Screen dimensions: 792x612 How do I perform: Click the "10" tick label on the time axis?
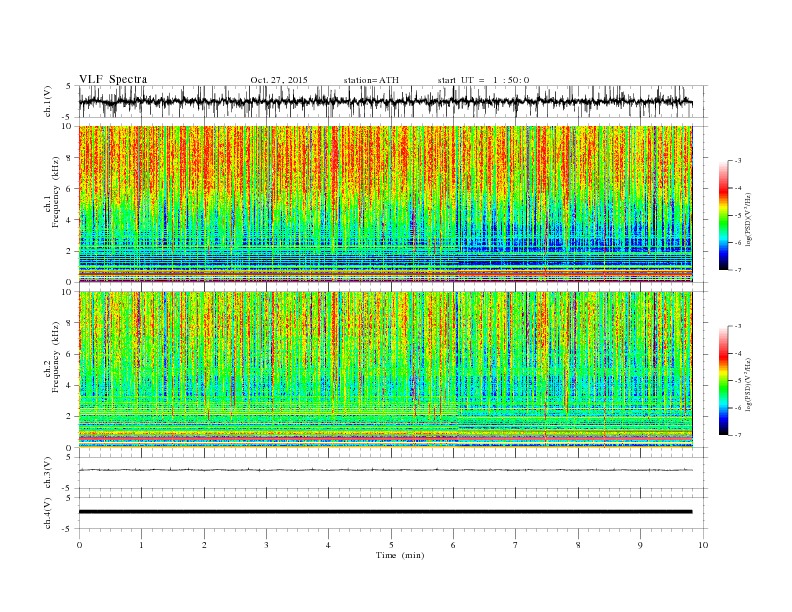(x=703, y=545)
